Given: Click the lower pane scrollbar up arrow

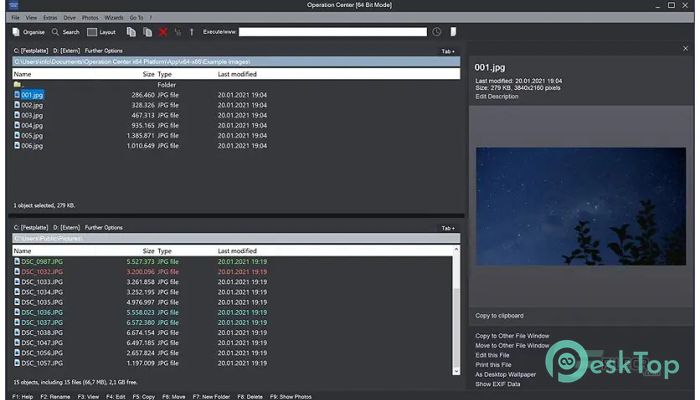Looking at the screenshot, I should click(456, 250).
